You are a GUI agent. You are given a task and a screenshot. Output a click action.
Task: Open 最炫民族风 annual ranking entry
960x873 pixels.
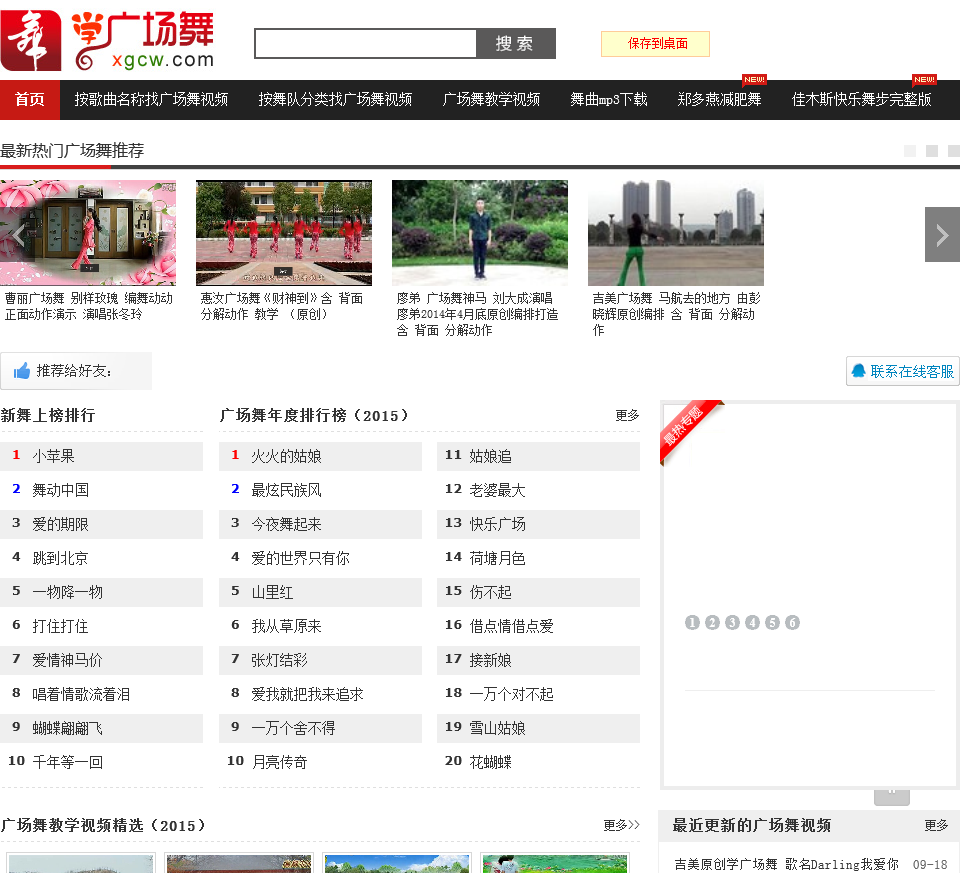pos(287,490)
